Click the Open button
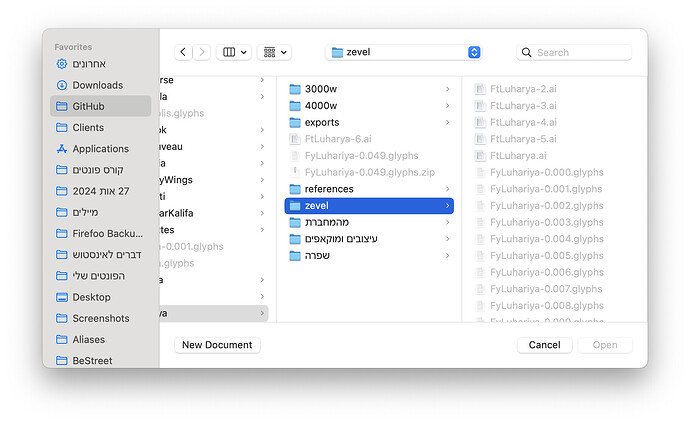The image size is (690, 423). point(605,345)
